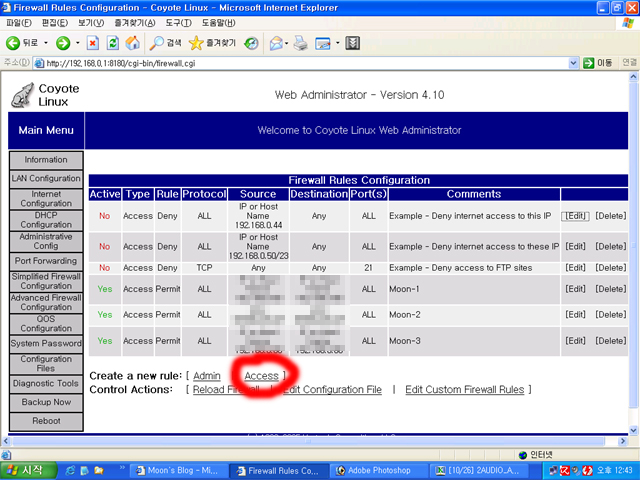The height and width of the screenshot is (480, 640).
Task: Open the Back button history dropdown arrow
Action: [x=46, y=43]
